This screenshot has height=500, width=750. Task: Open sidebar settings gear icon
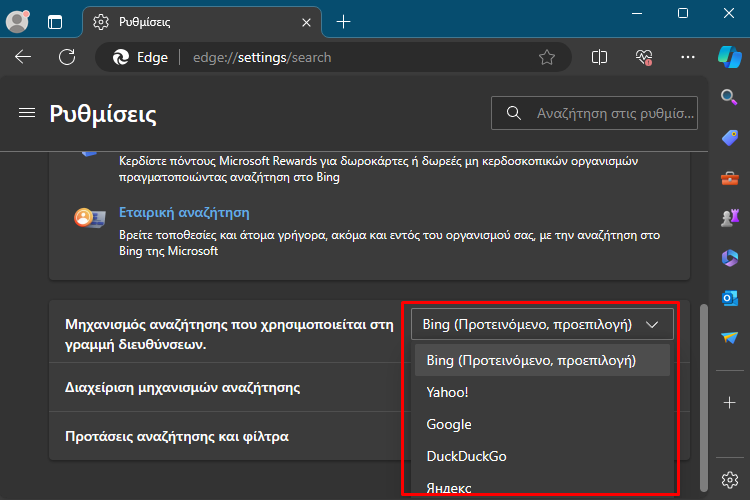pos(730,479)
